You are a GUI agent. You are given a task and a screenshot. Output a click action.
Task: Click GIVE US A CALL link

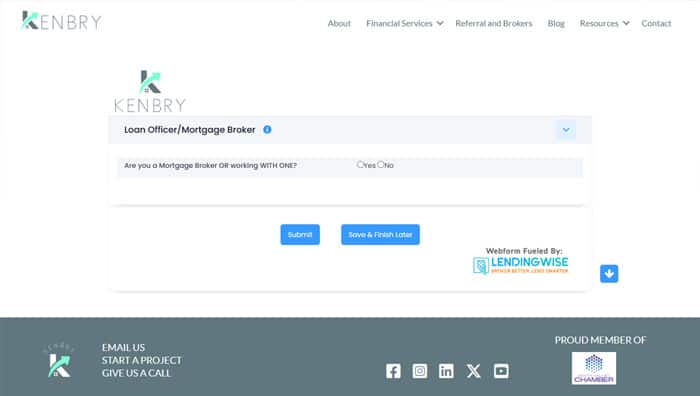136,373
